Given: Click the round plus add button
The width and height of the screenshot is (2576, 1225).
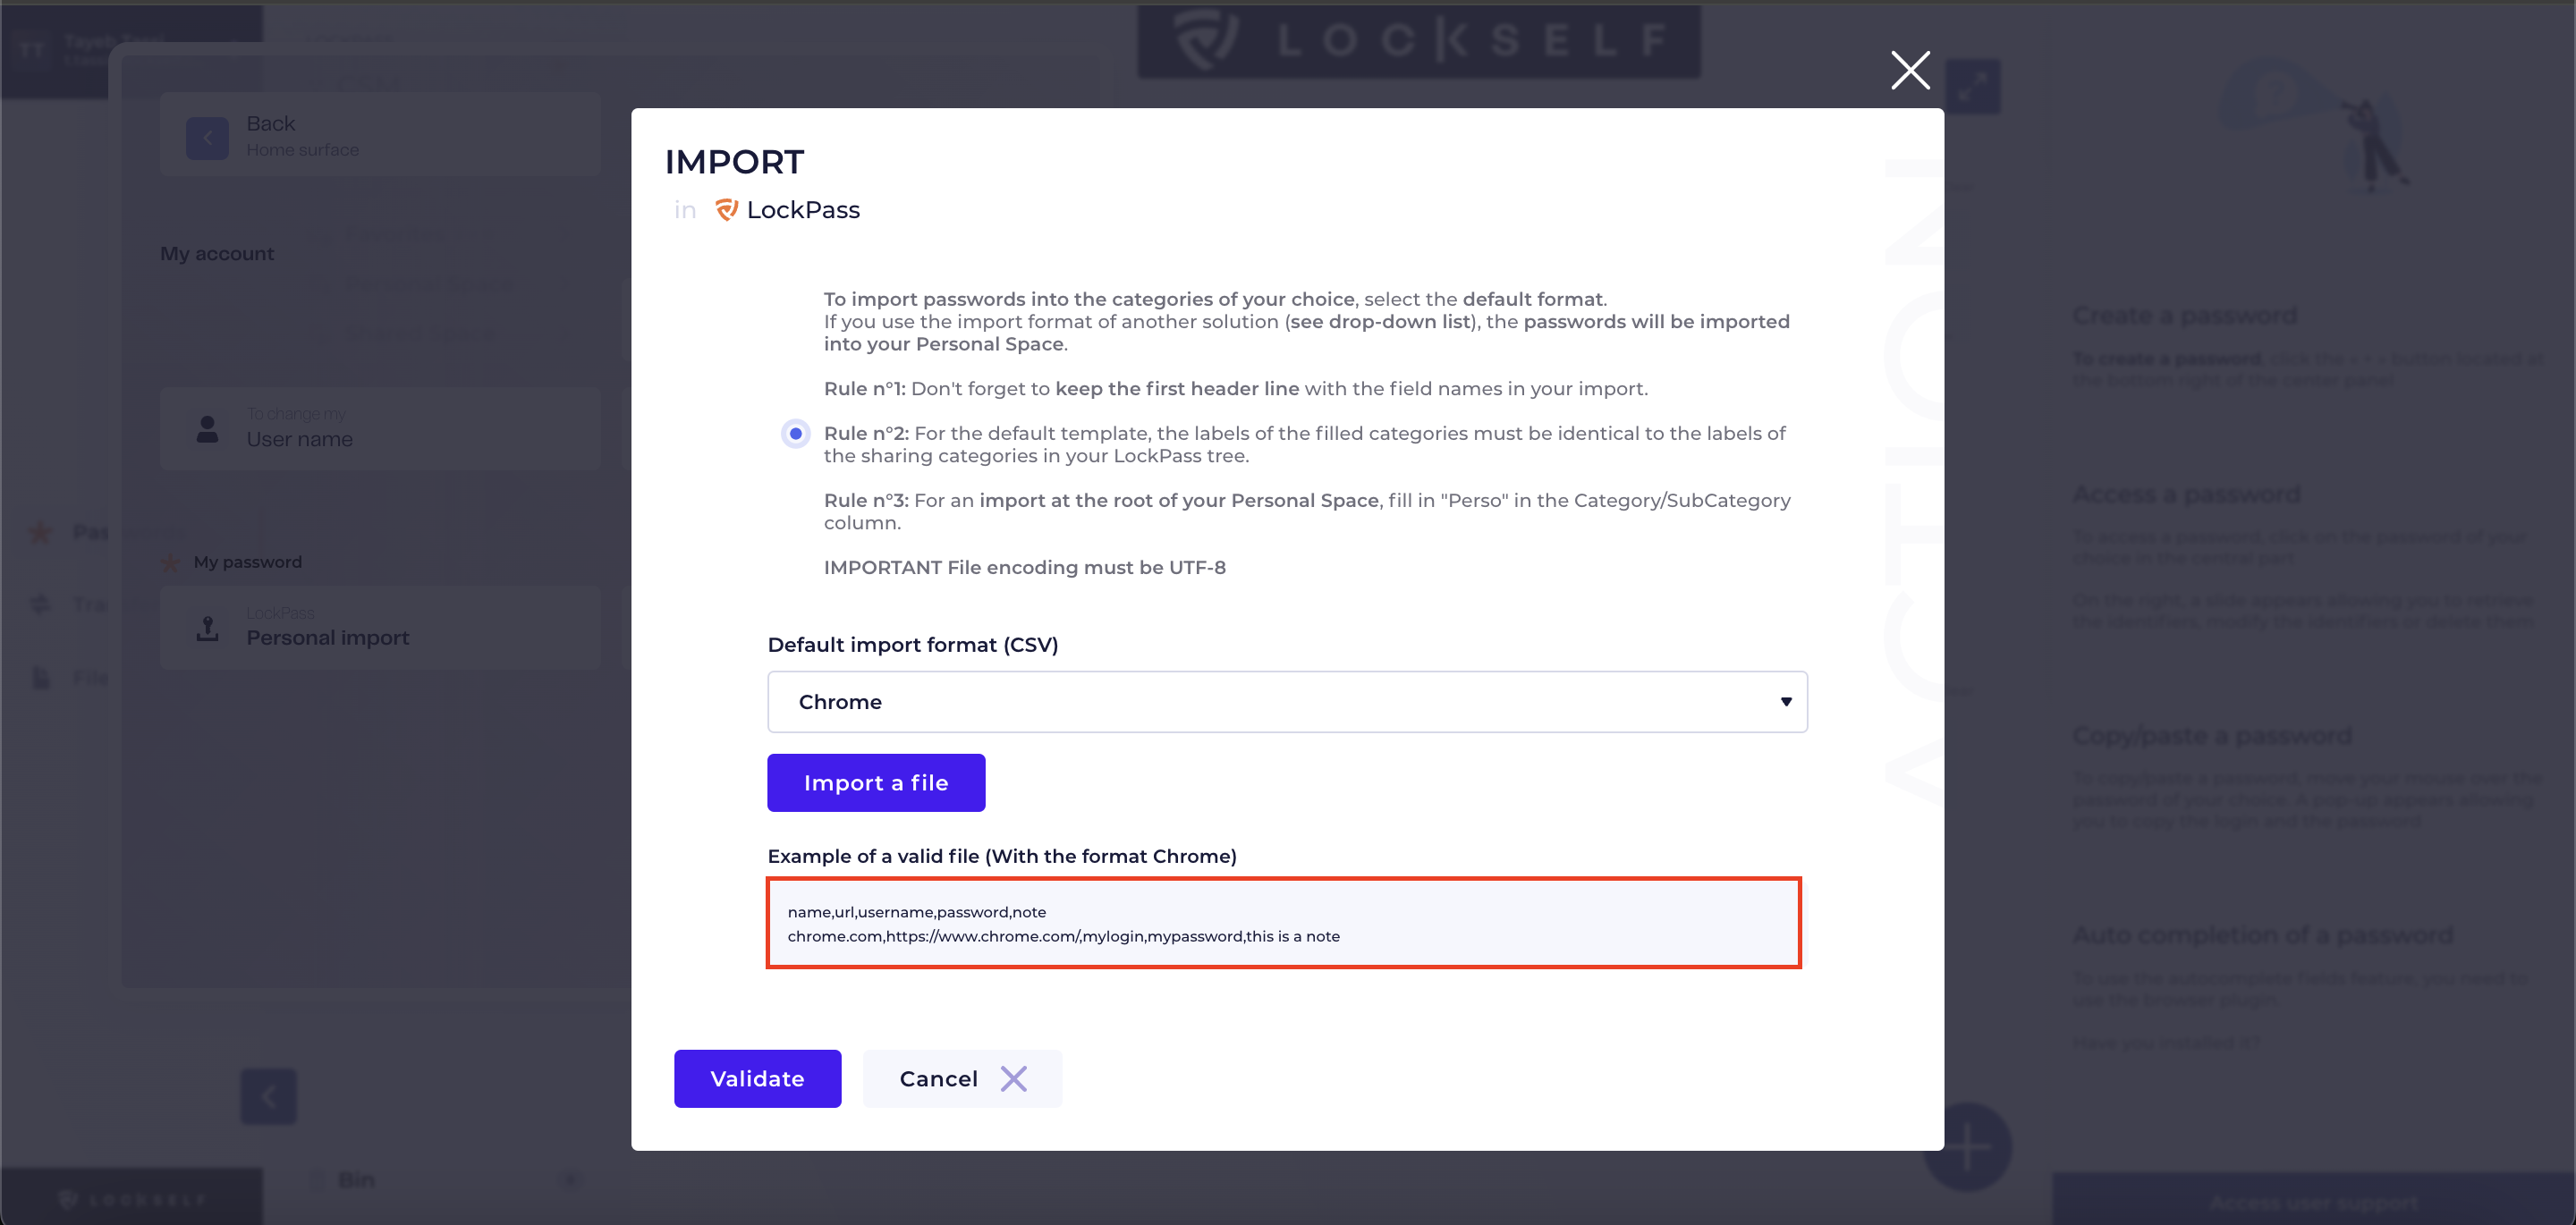Looking at the screenshot, I should pos(1966,1145).
